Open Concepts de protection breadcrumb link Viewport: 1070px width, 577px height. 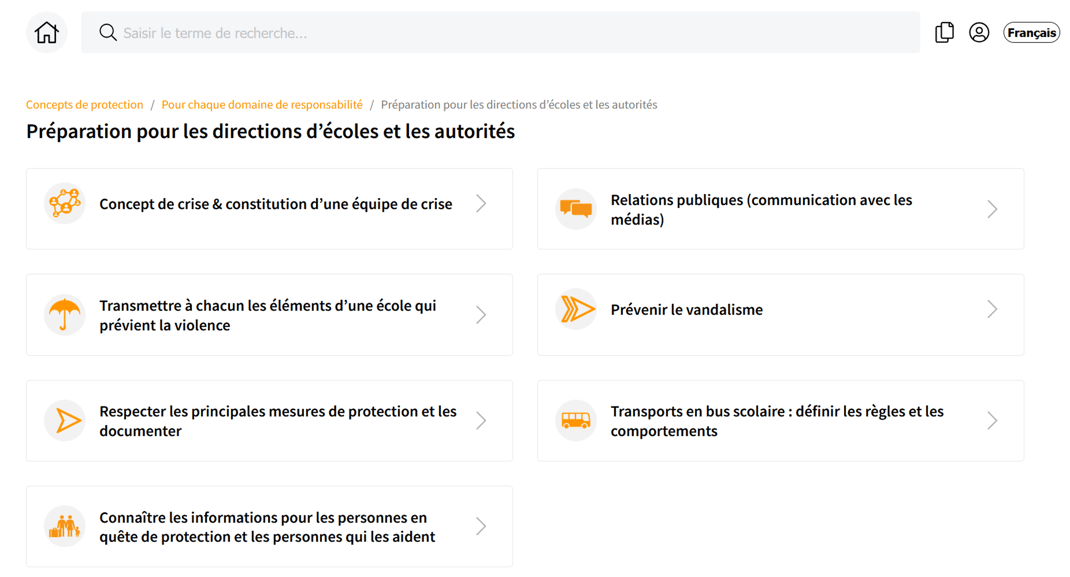[x=85, y=105]
